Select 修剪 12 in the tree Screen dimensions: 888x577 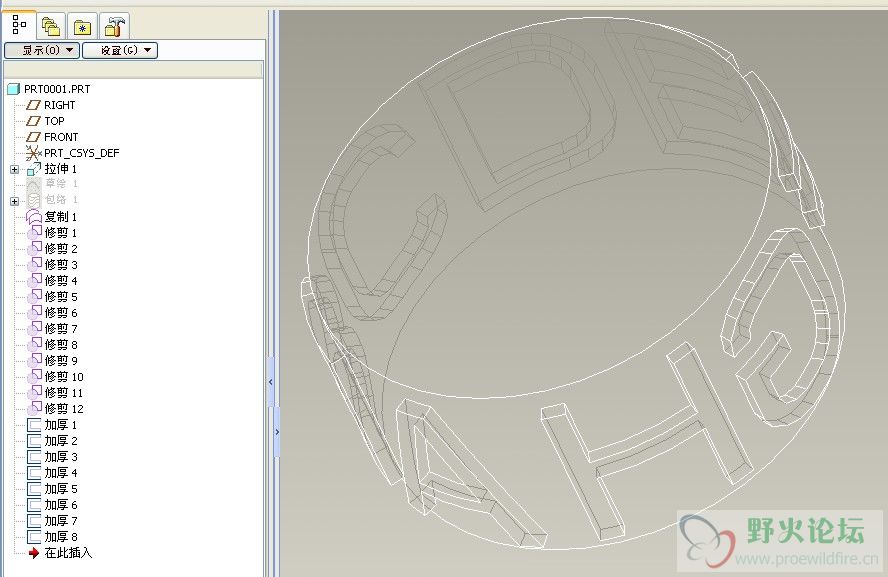[x=63, y=408]
